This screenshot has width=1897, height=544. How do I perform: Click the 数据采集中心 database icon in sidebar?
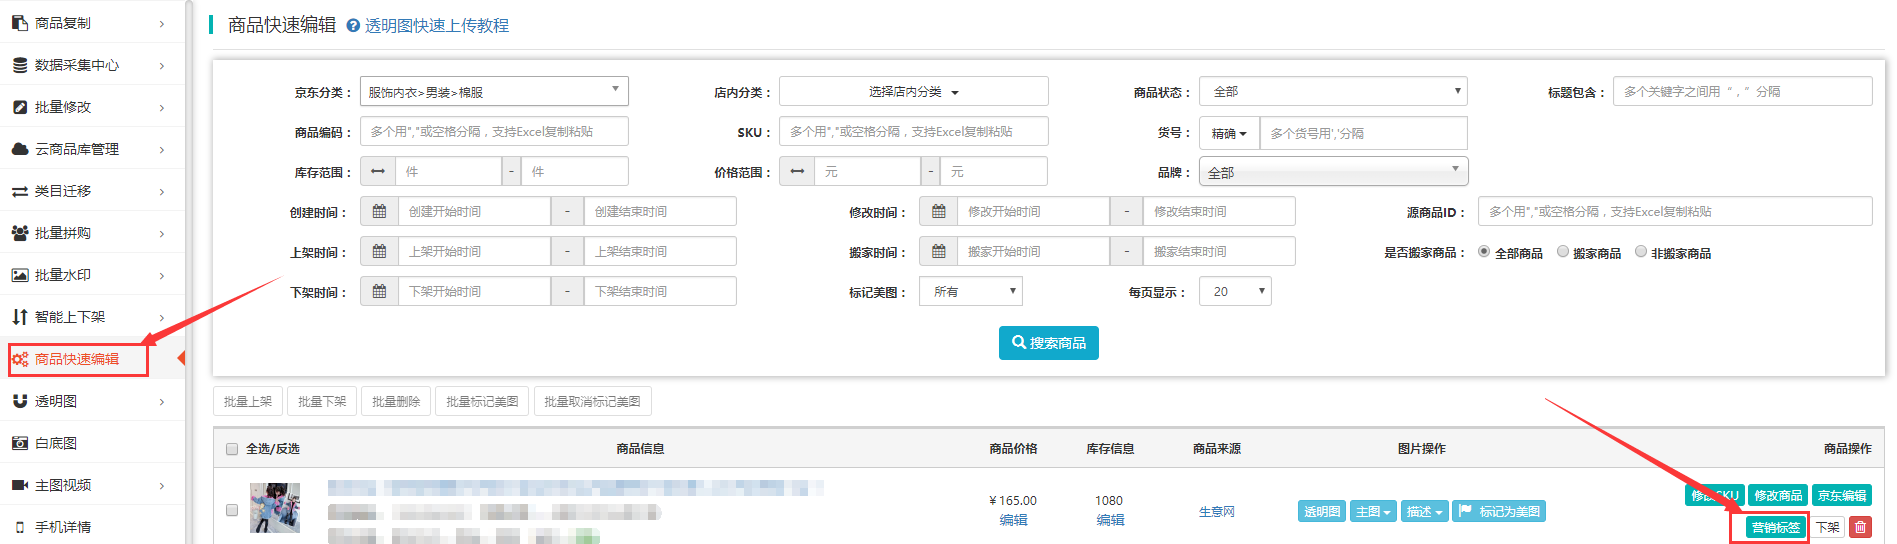(x=20, y=65)
